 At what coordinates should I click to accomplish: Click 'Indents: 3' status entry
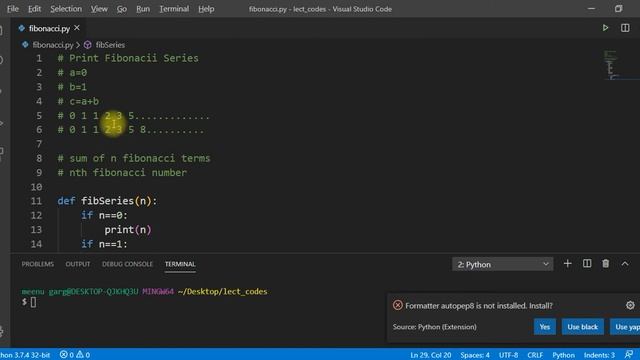599,355
